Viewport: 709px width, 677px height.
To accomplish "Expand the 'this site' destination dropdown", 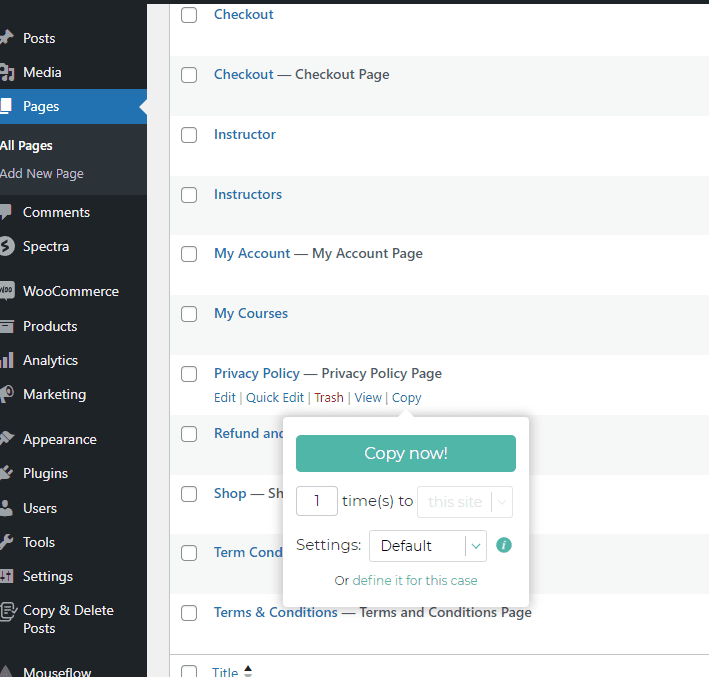I will (464, 502).
